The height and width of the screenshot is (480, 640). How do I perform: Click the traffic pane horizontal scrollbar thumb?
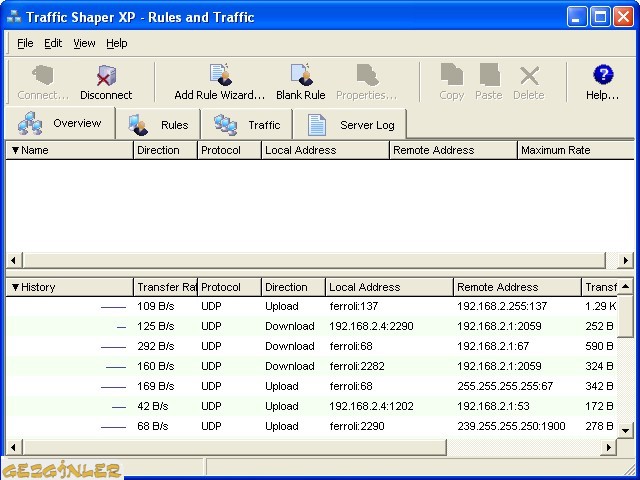(234, 447)
